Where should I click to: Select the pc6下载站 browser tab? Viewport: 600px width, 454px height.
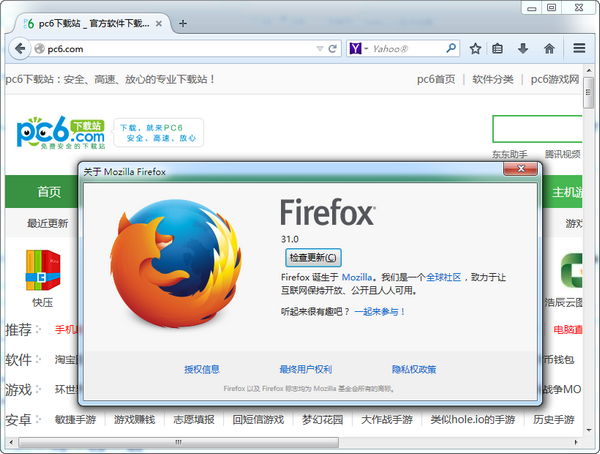click(x=92, y=24)
